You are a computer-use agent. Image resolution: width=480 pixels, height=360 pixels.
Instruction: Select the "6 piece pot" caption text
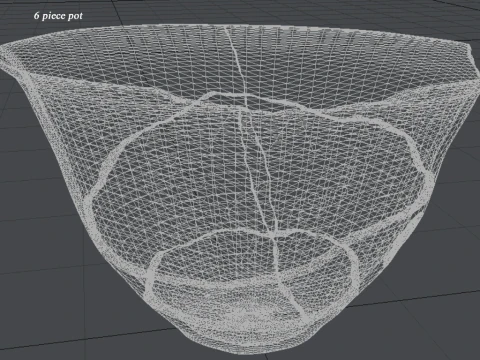click(58, 16)
